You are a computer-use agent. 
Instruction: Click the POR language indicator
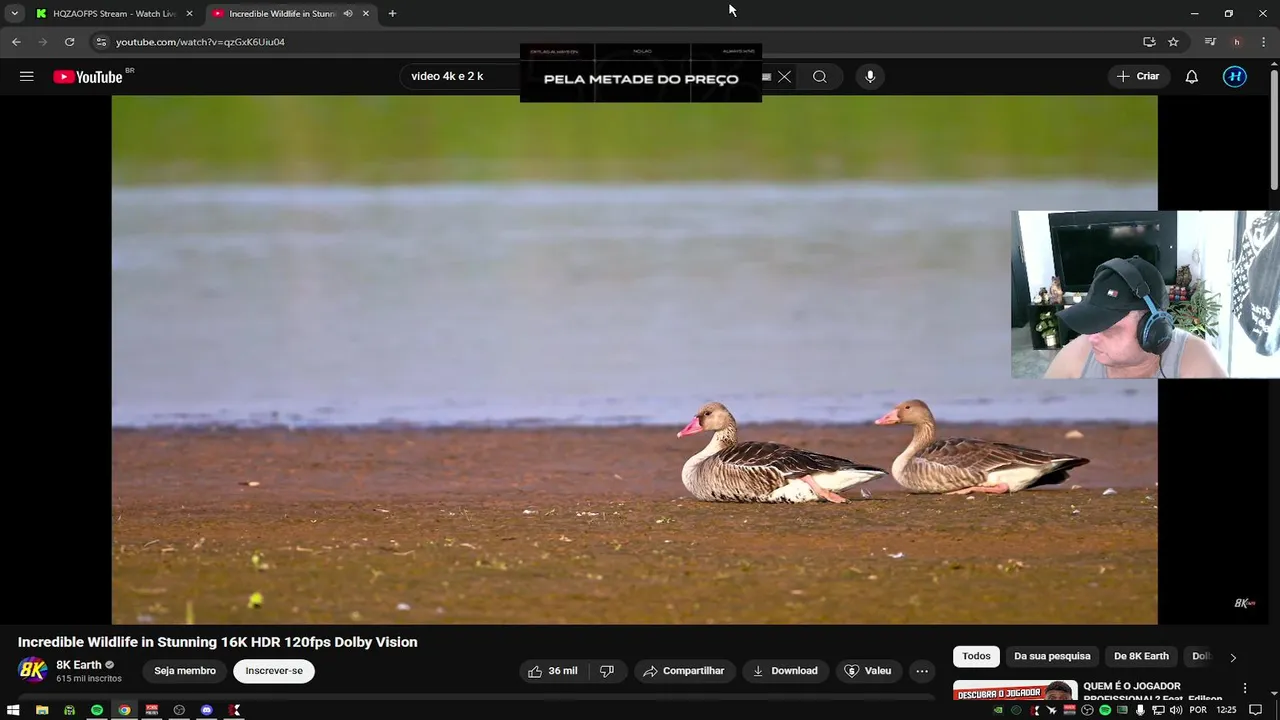click(1198, 710)
